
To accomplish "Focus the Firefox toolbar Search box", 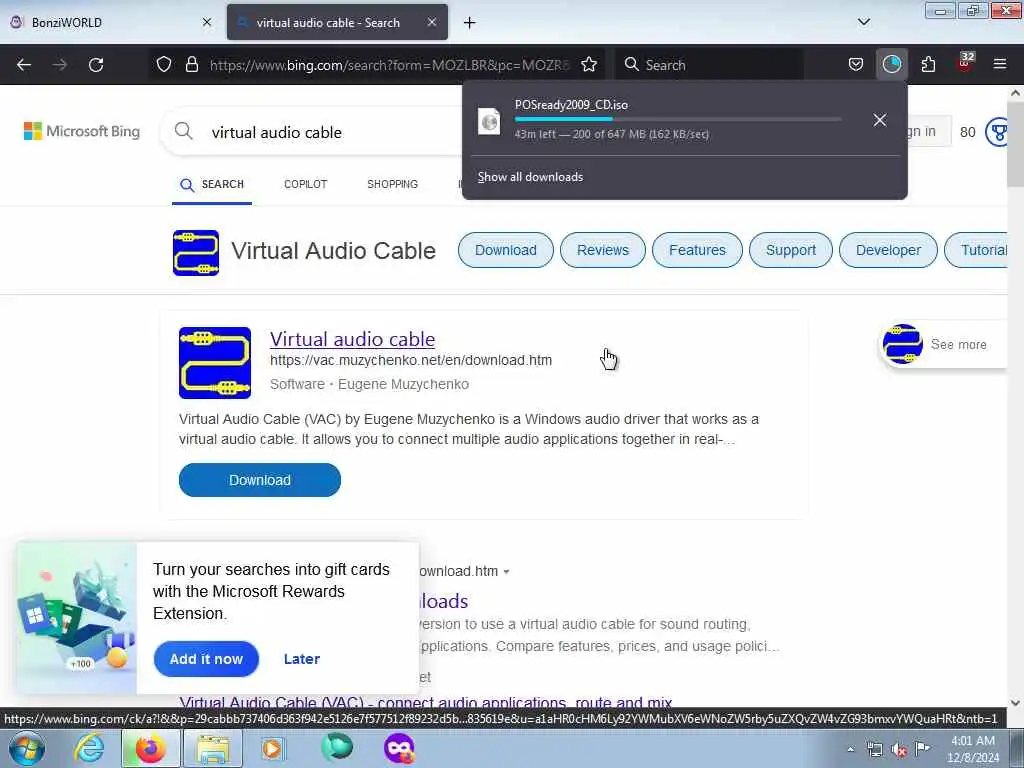I will [x=709, y=65].
